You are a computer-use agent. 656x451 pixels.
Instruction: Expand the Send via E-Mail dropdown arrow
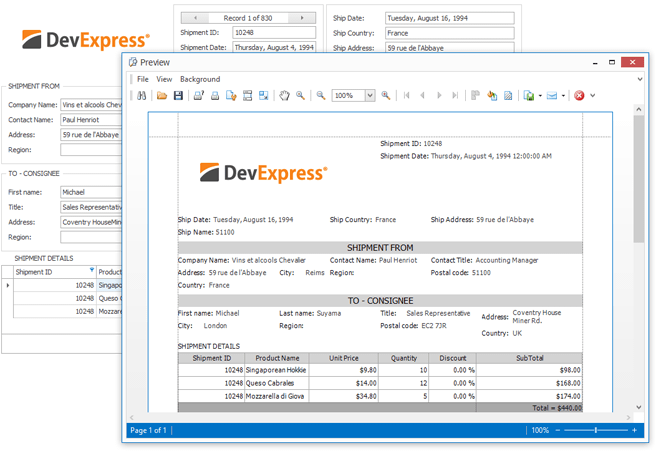tap(563, 95)
